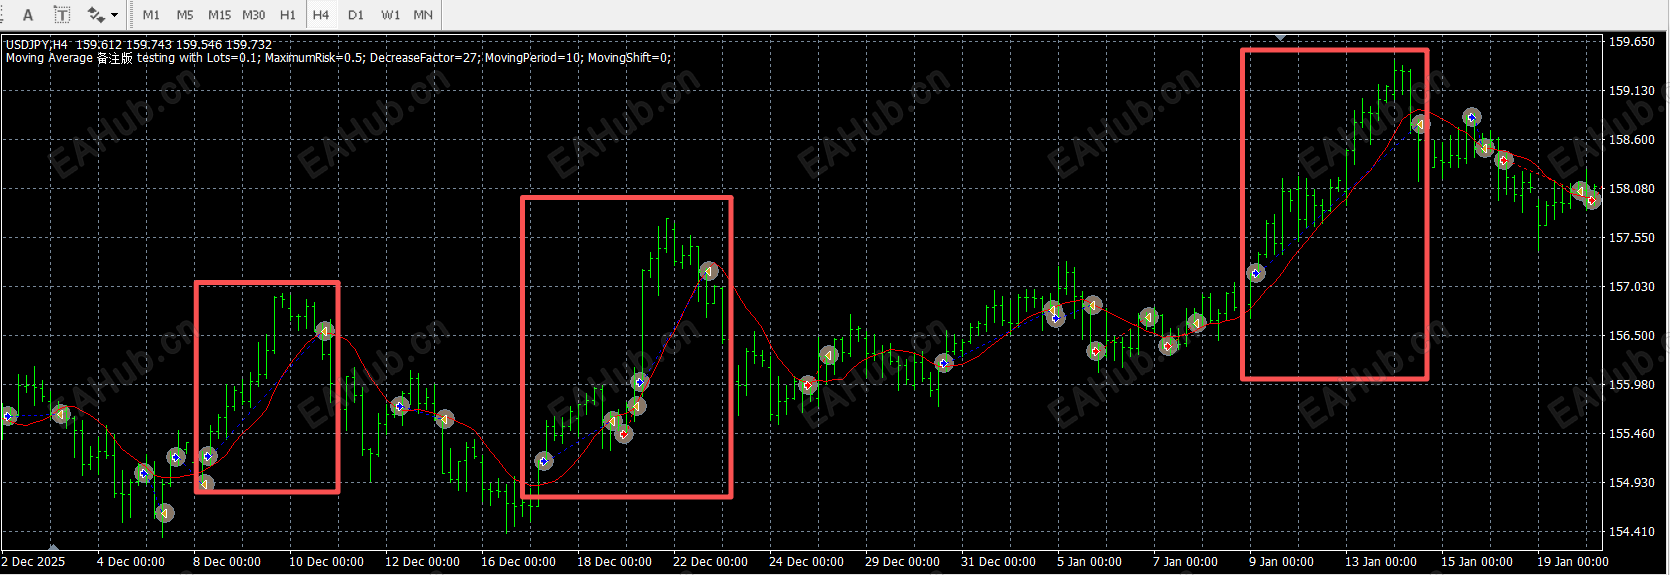Click price label 155.460 on the scale
This screenshot has width=1670, height=575.
tap(1631, 433)
